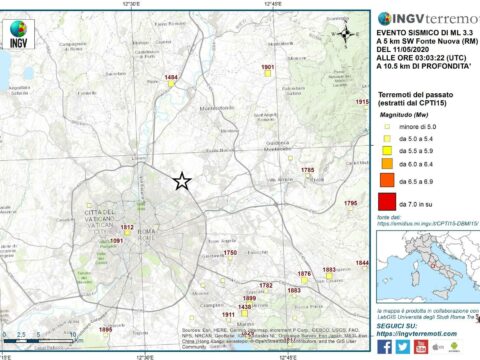The width and height of the screenshot is (480, 360).
Task: Click the Italy inset locator map
Action: (x=428, y=267)
